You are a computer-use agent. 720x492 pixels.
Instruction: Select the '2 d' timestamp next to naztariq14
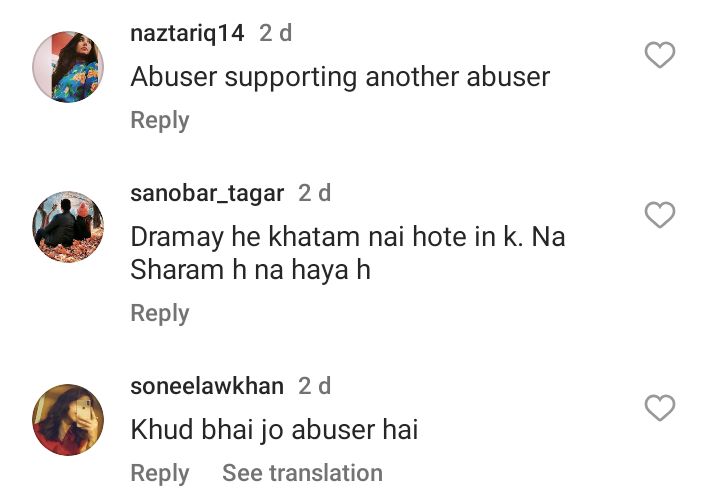(276, 33)
